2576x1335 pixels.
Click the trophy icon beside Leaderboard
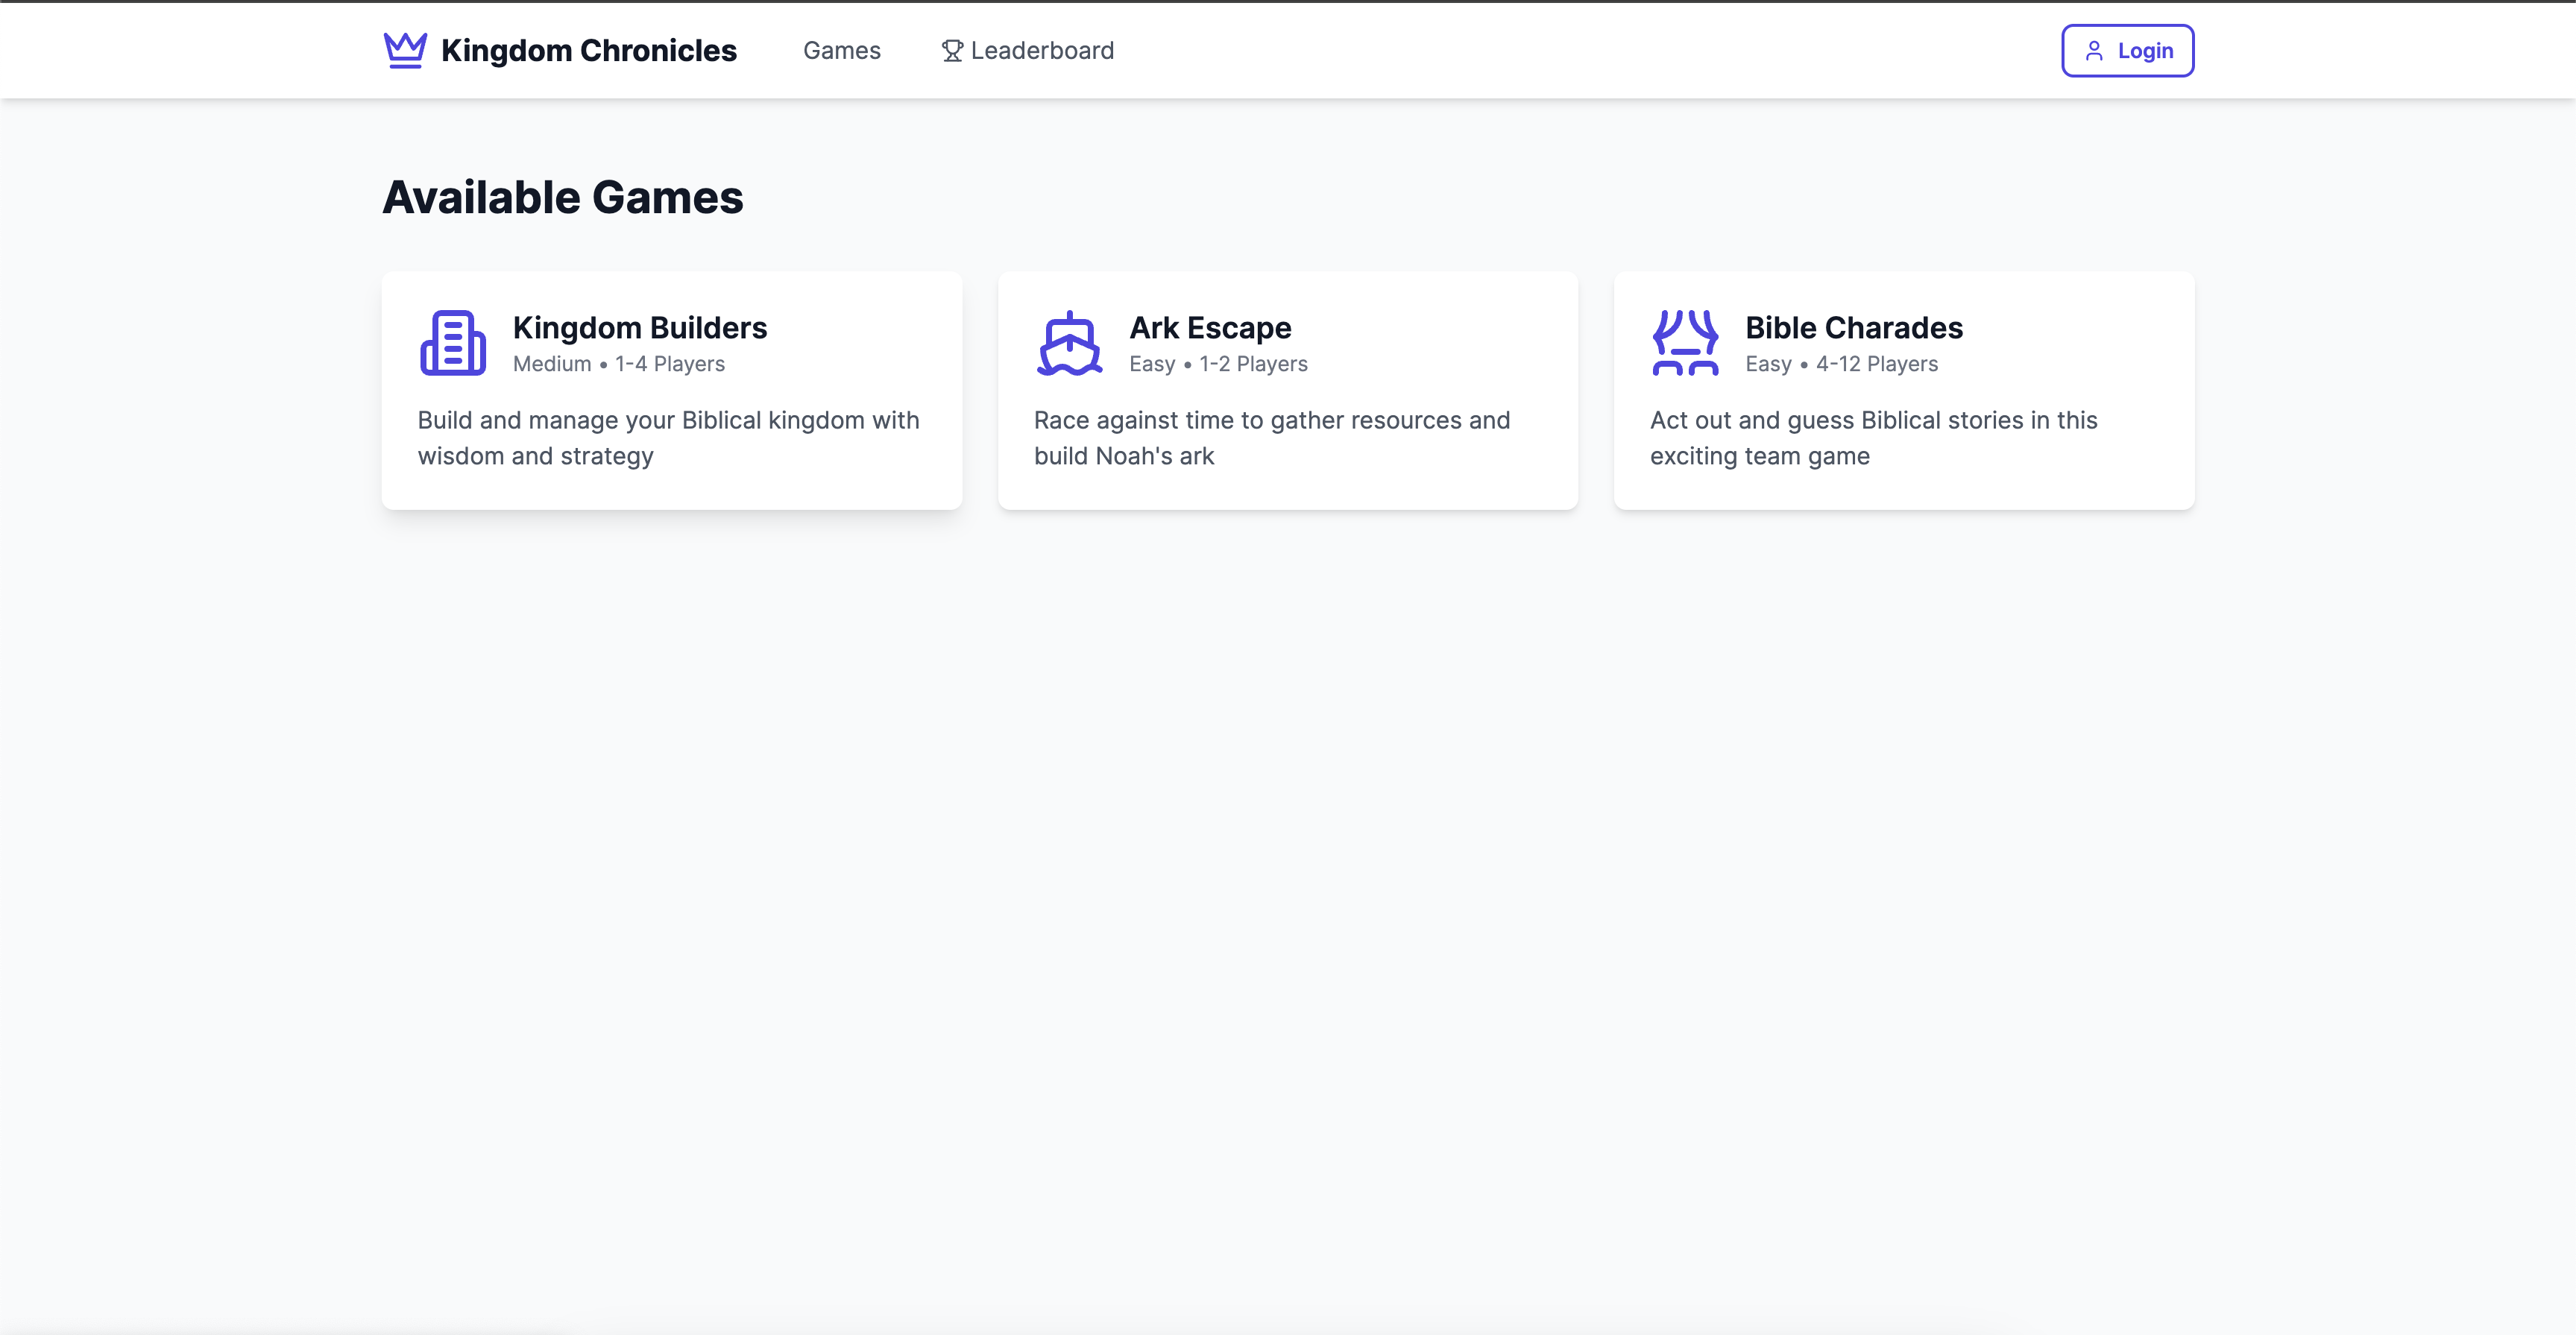[x=952, y=51]
